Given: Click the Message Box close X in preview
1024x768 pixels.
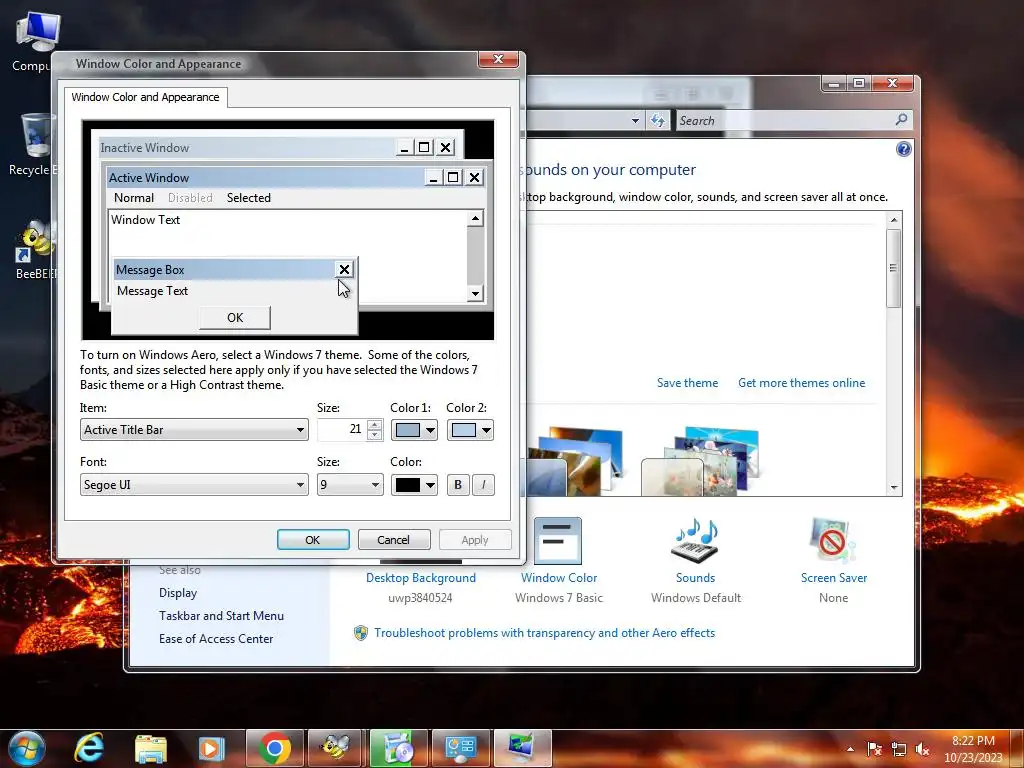Looking at the screenshot, I should (344, 269).
